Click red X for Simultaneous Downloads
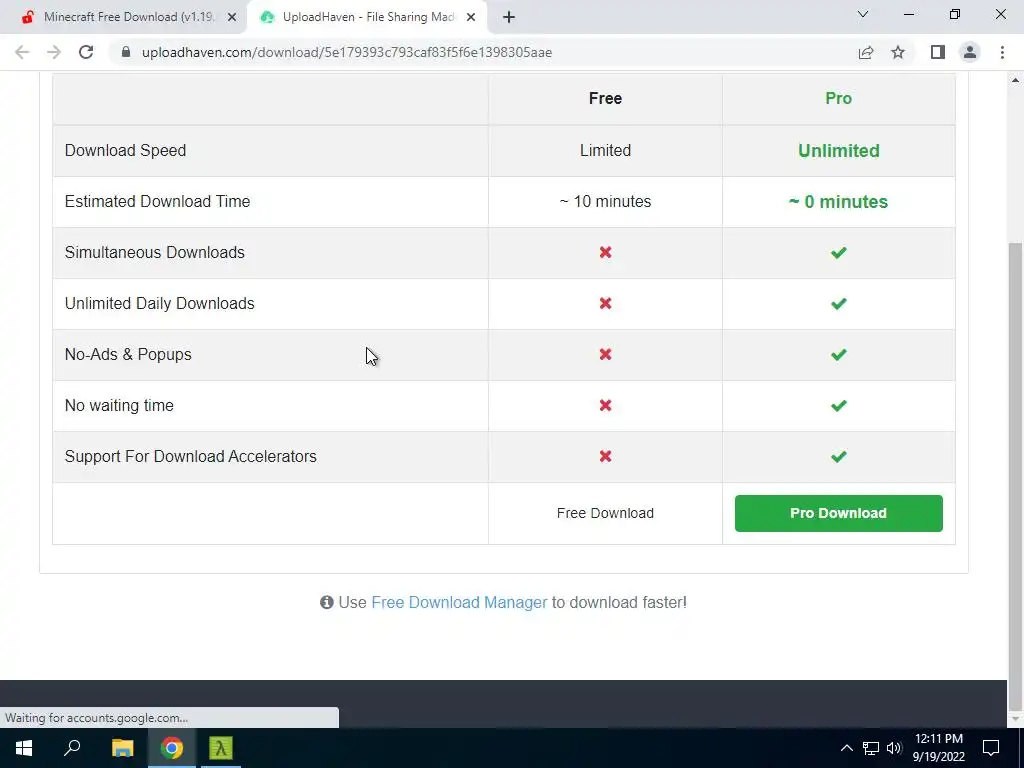Screen dimensions: 1024x768 click(x=605, y=252)
